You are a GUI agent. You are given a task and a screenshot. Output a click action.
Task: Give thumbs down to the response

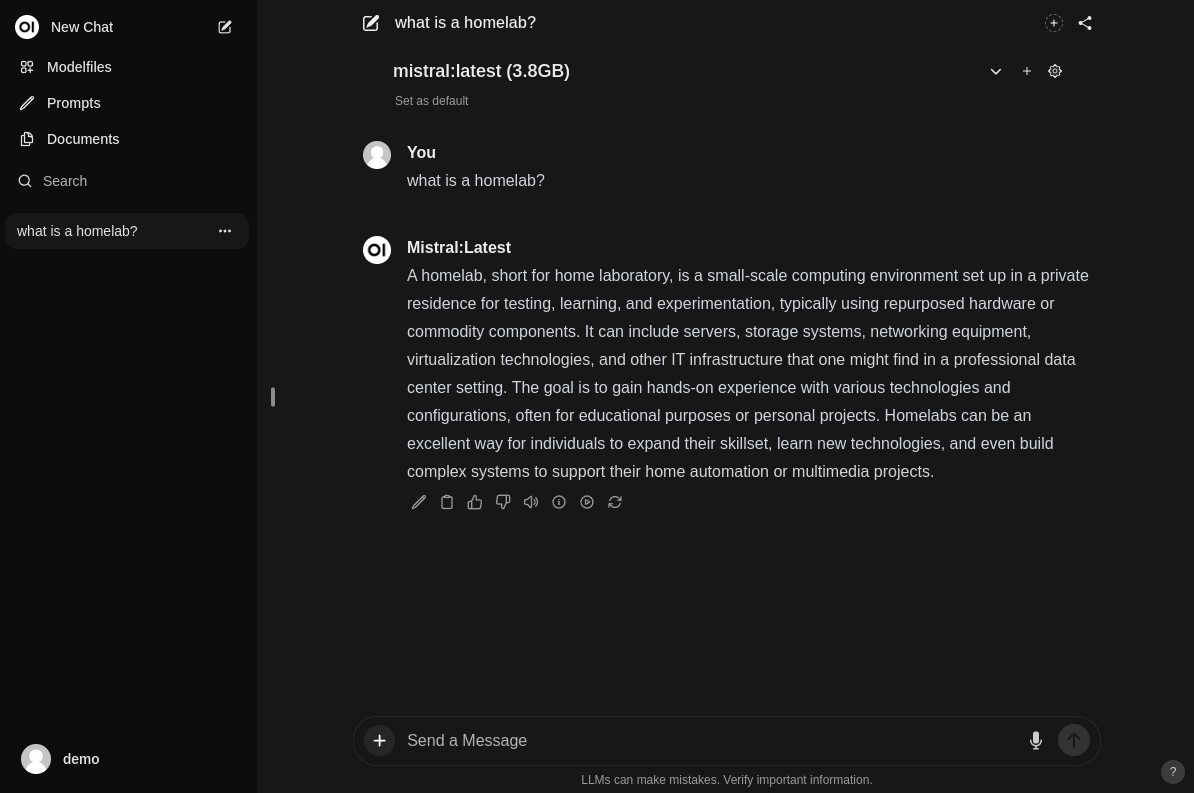coord(503,502)
